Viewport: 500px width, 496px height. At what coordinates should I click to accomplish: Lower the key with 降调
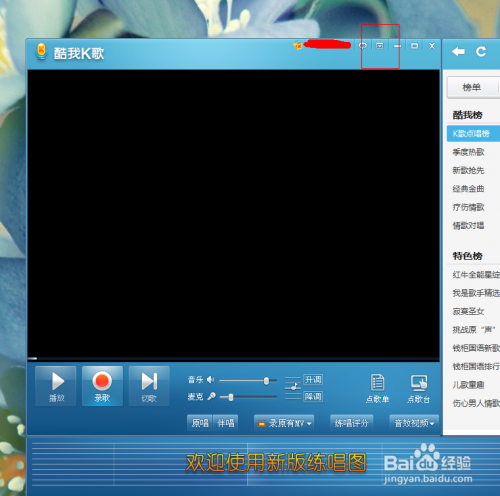(x=313, y=397)
